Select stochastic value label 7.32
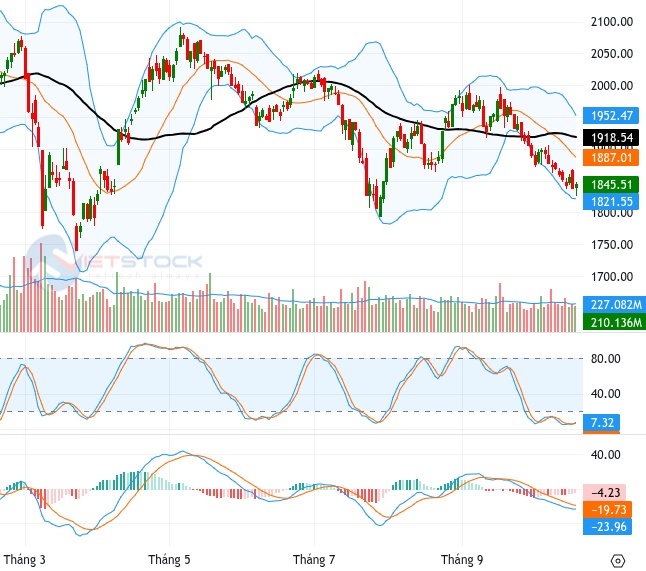Screen dimensions: 646x571 [601, 422]
